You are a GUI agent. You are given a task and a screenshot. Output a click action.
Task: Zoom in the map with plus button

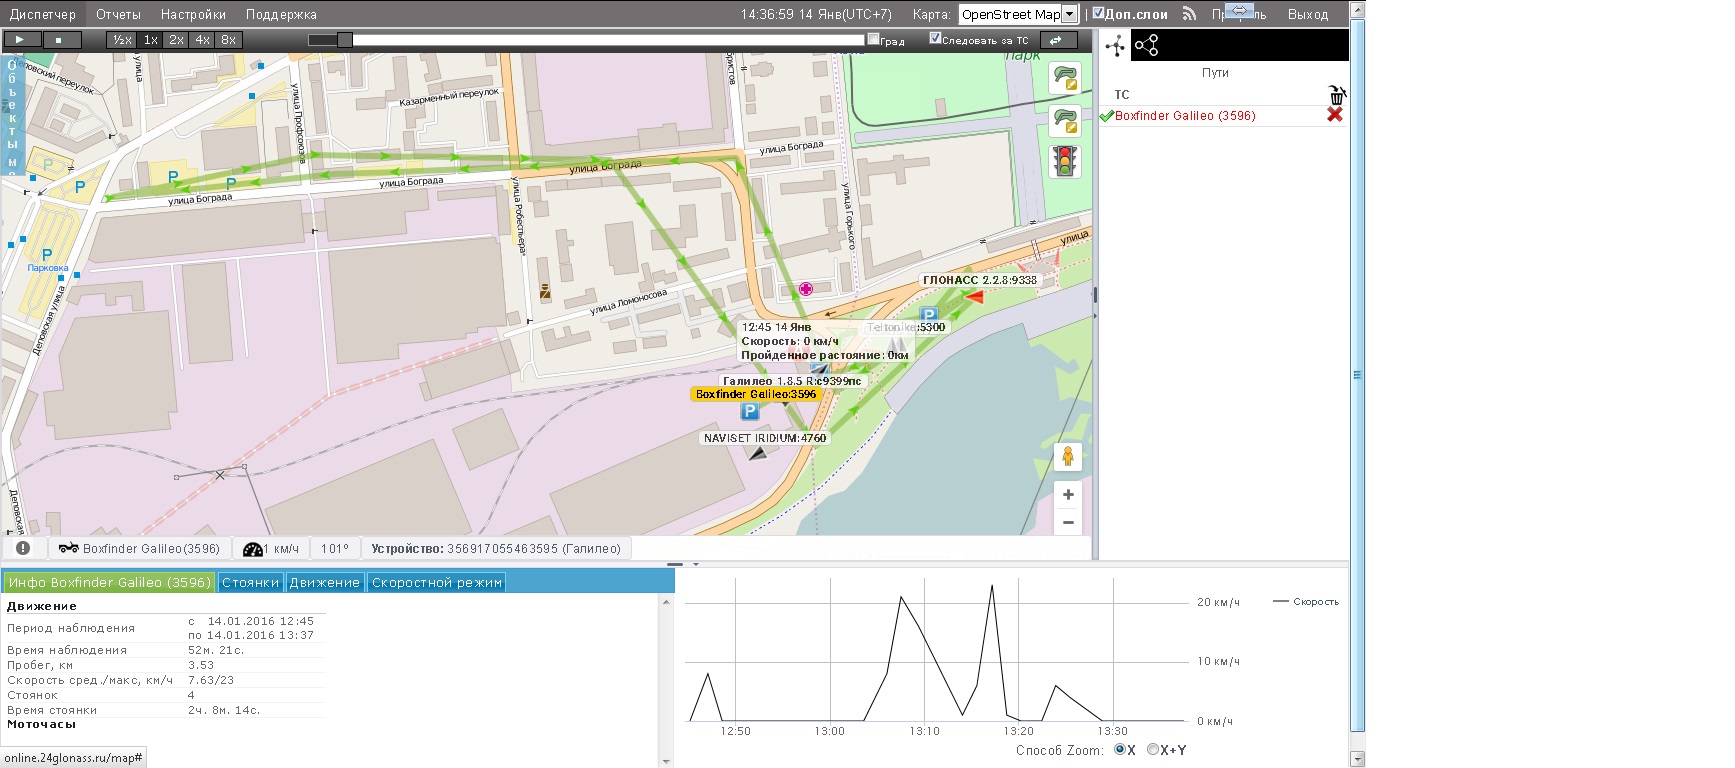pos(1068,495)
